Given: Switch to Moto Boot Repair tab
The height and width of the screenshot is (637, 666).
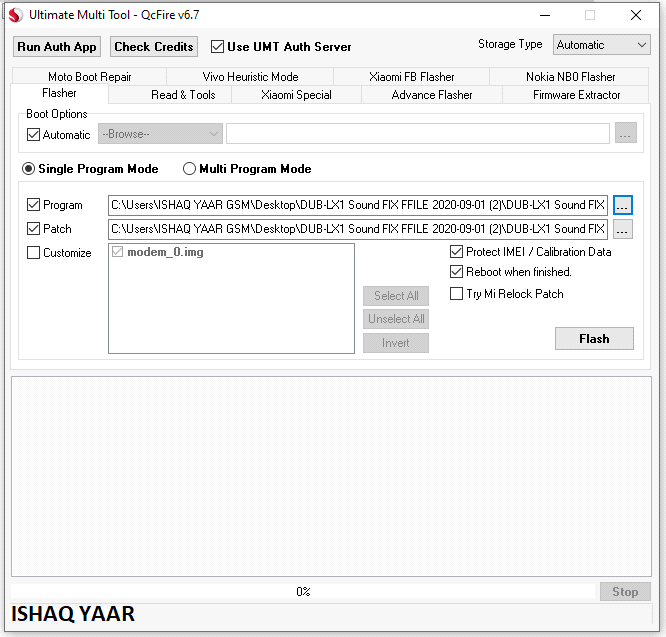Looking at the screenshot, I should click(x=90, y=77).
